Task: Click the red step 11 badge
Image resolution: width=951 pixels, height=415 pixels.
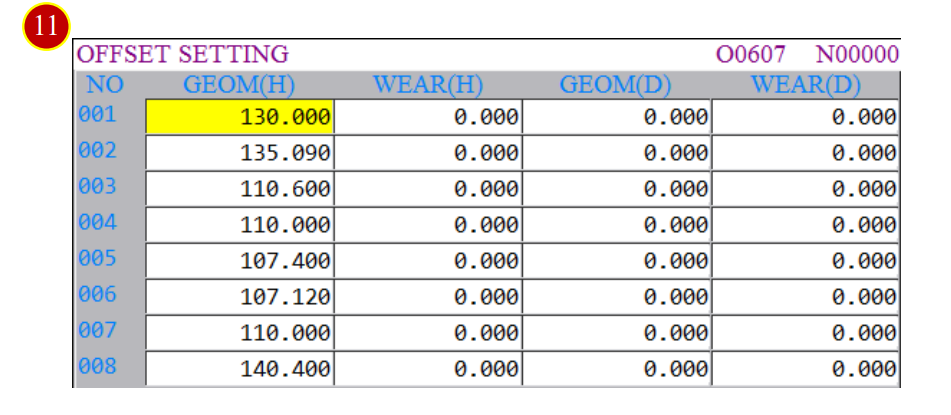Action: tap(46, 27)
